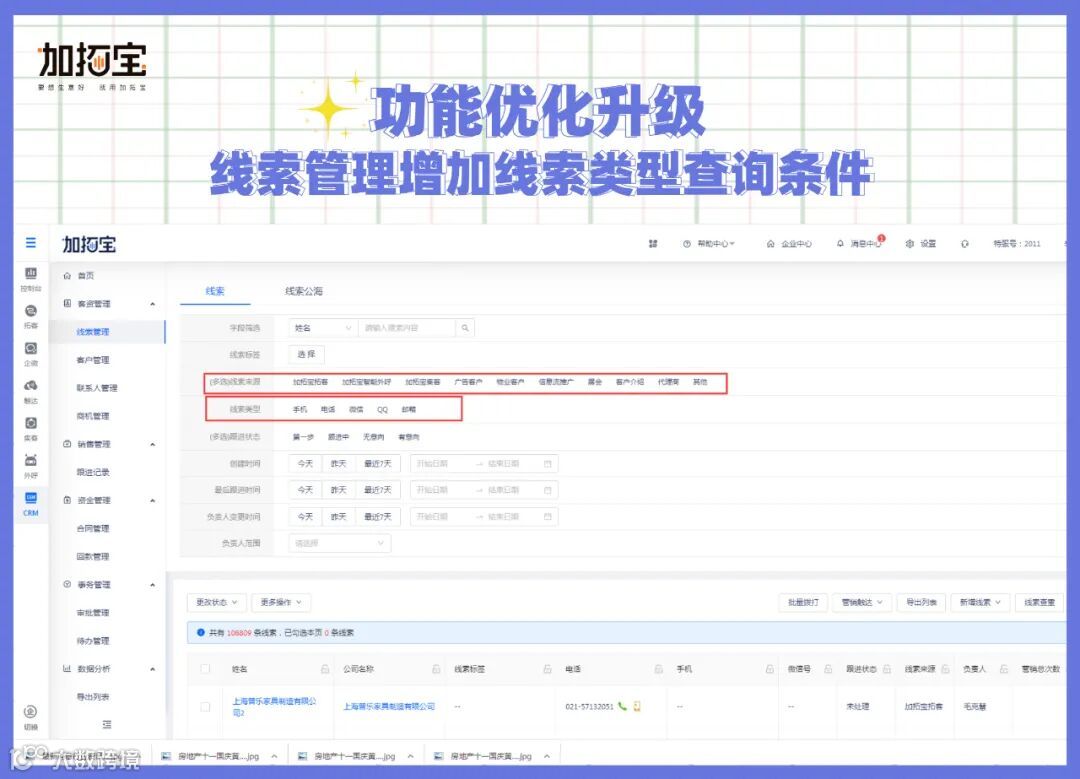
Task: Switch to the 线索公海 tab
Action: point(304,291)
